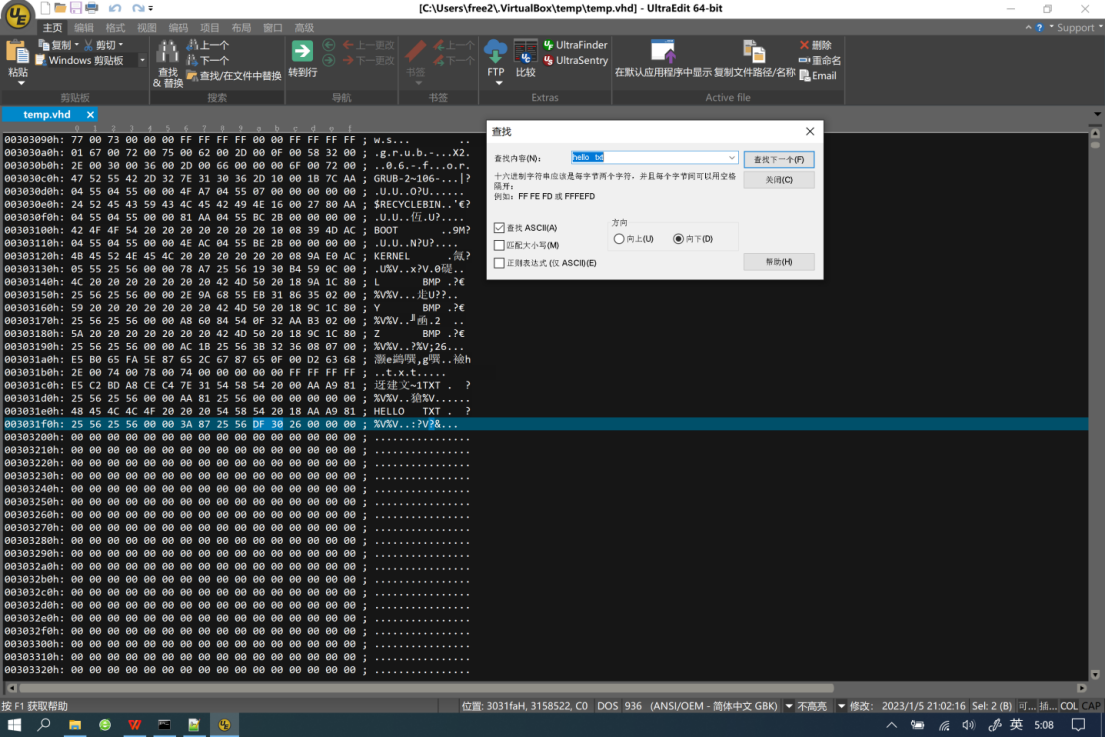Image resolution: width=1106 pixels, height=737 pixels.
Task: Open Windows Start menu
Action: 14,725
